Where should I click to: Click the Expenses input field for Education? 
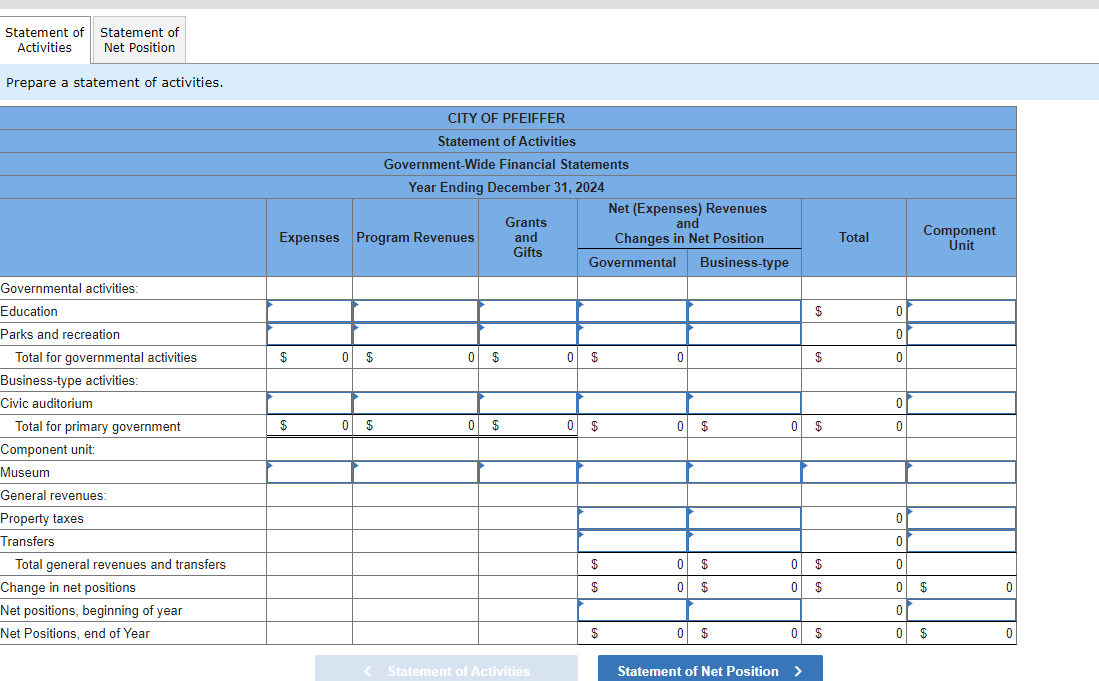(309, 310)
